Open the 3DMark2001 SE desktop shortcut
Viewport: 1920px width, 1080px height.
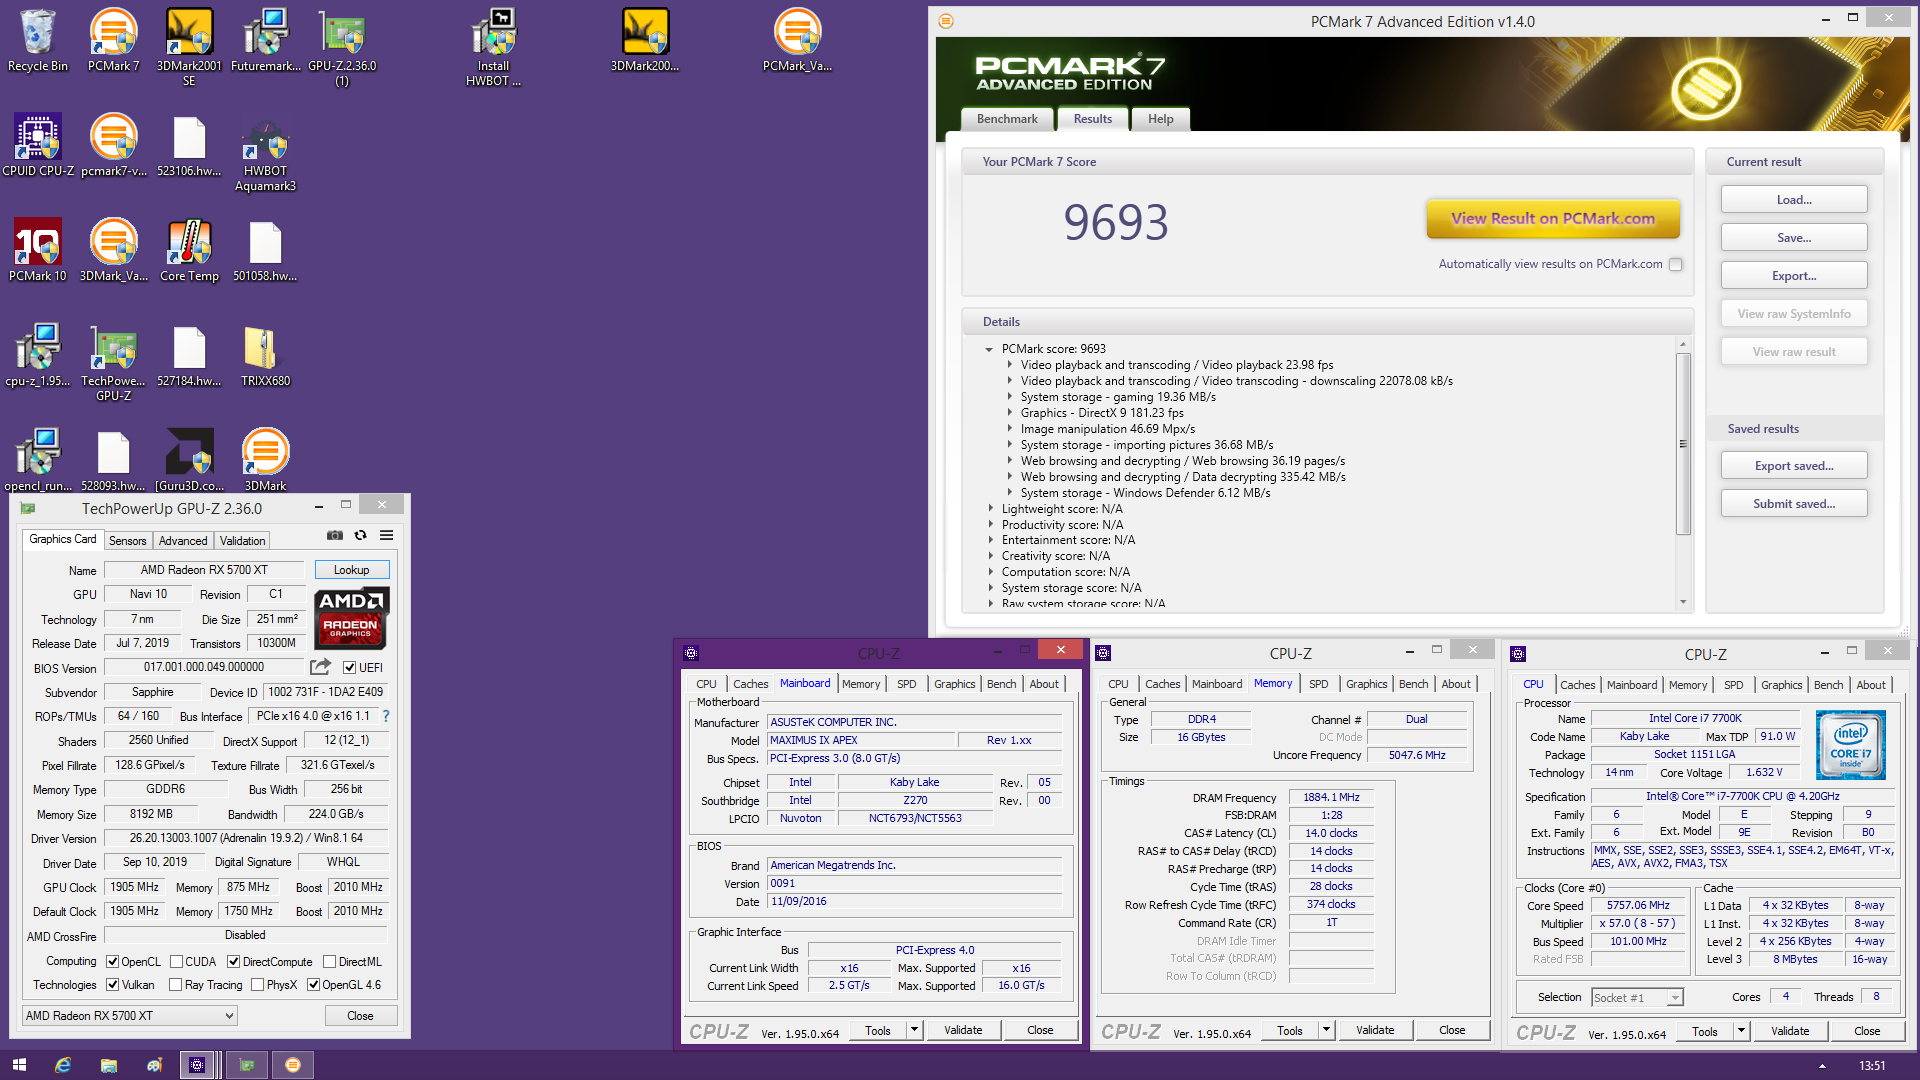(189, 48)
